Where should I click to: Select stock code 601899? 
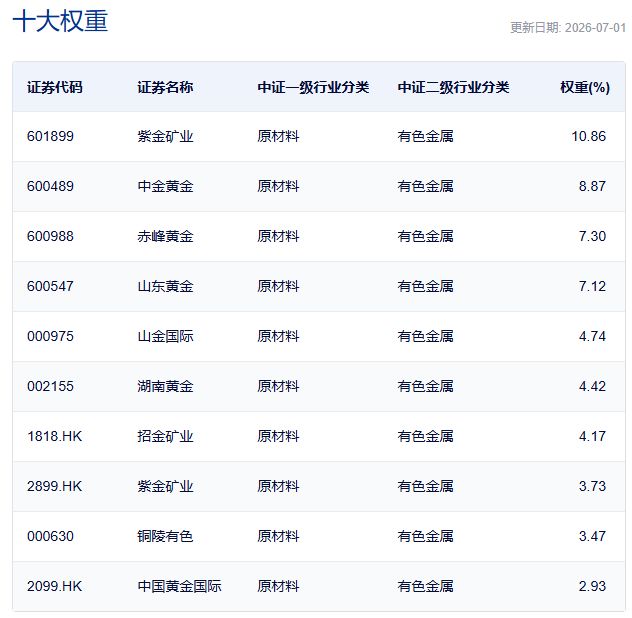click(x=50, y=136)
